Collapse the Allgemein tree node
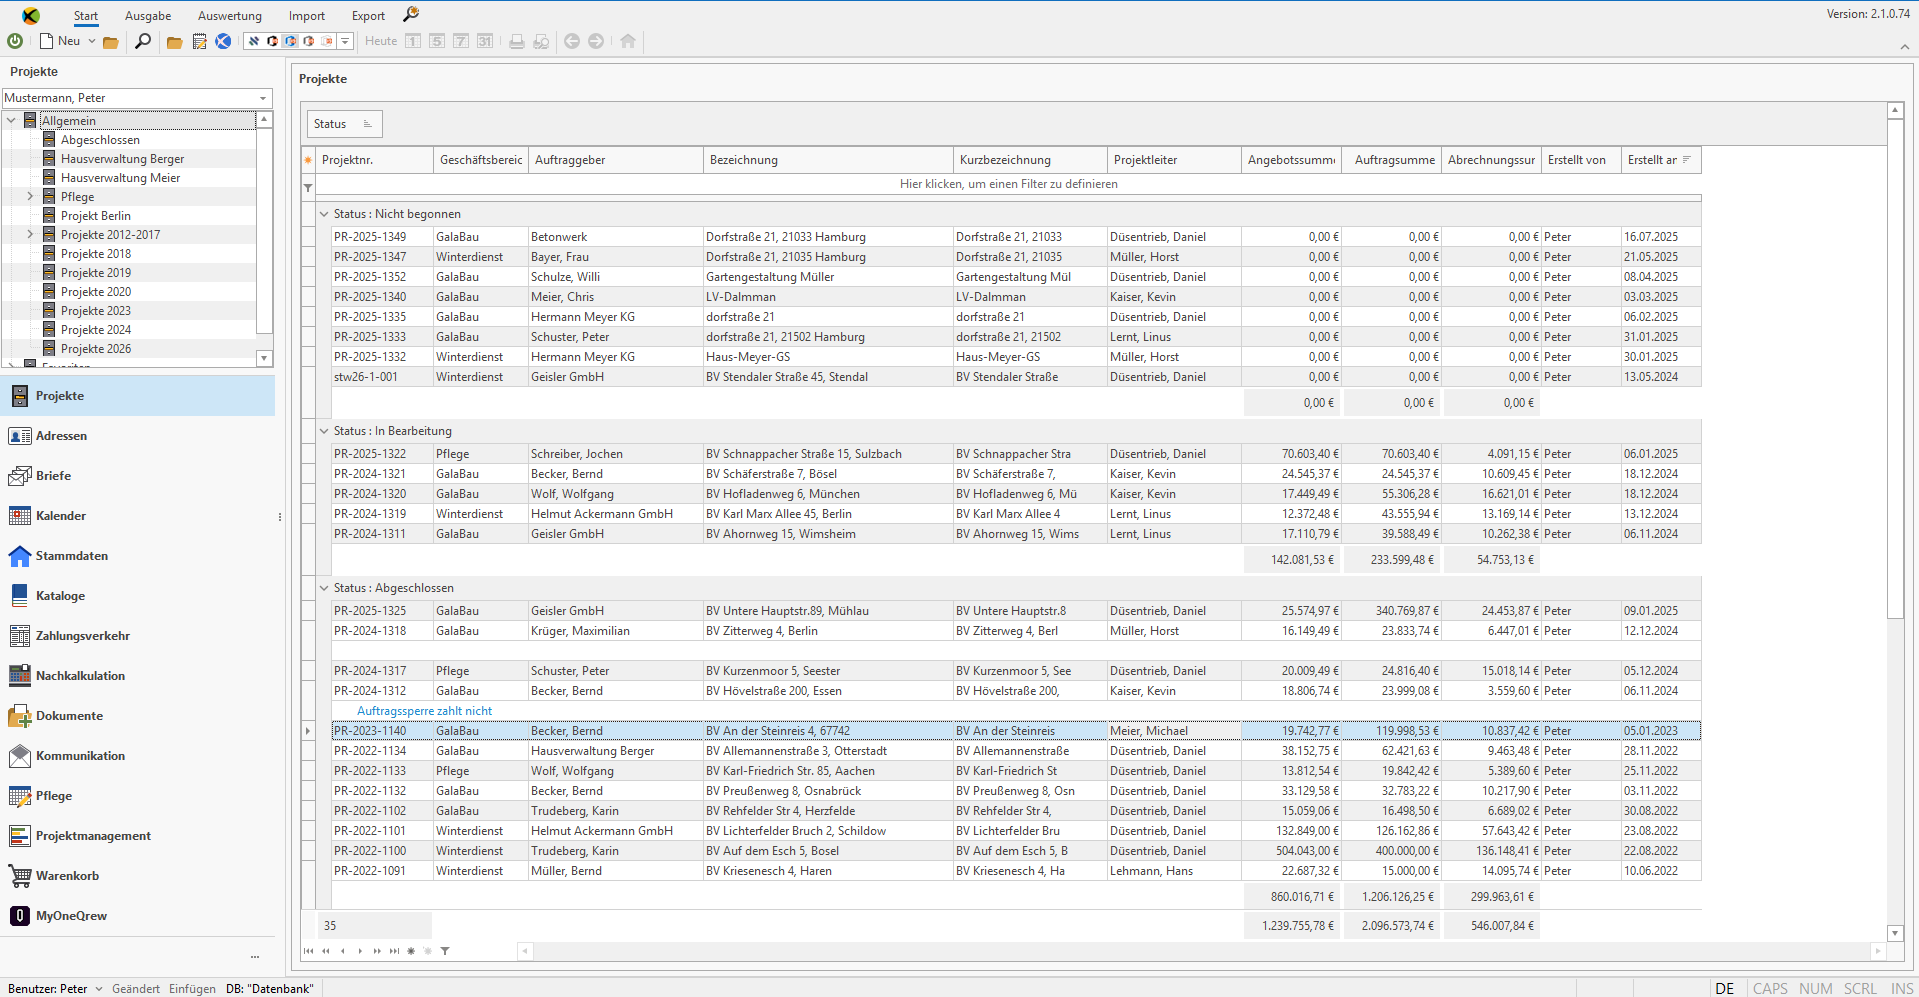The width and height of the screenshot is (1919, 997). [11, 120]
